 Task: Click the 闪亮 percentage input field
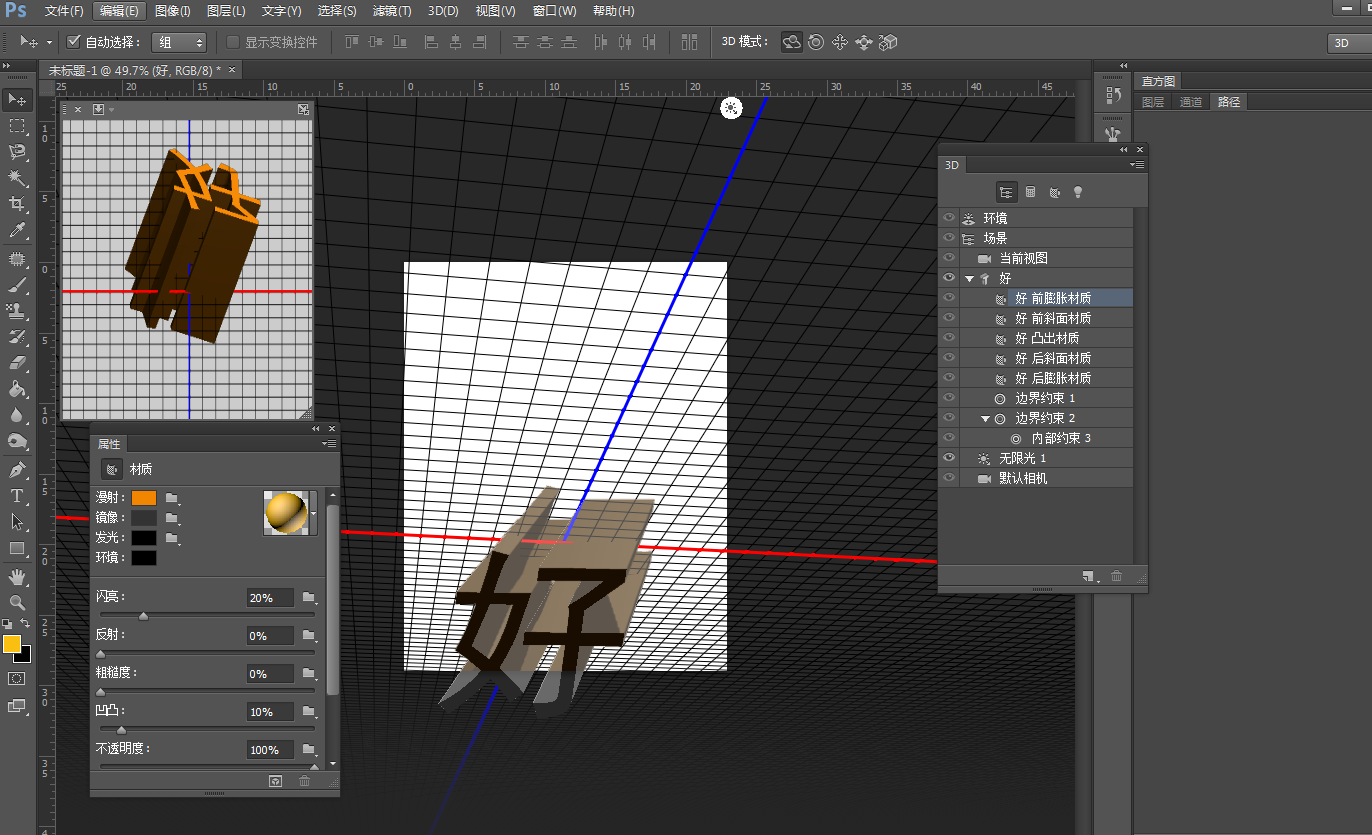tap(270, 598)
